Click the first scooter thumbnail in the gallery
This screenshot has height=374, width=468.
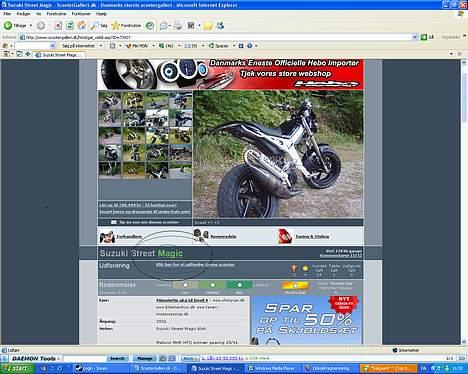tap(110, 100)
